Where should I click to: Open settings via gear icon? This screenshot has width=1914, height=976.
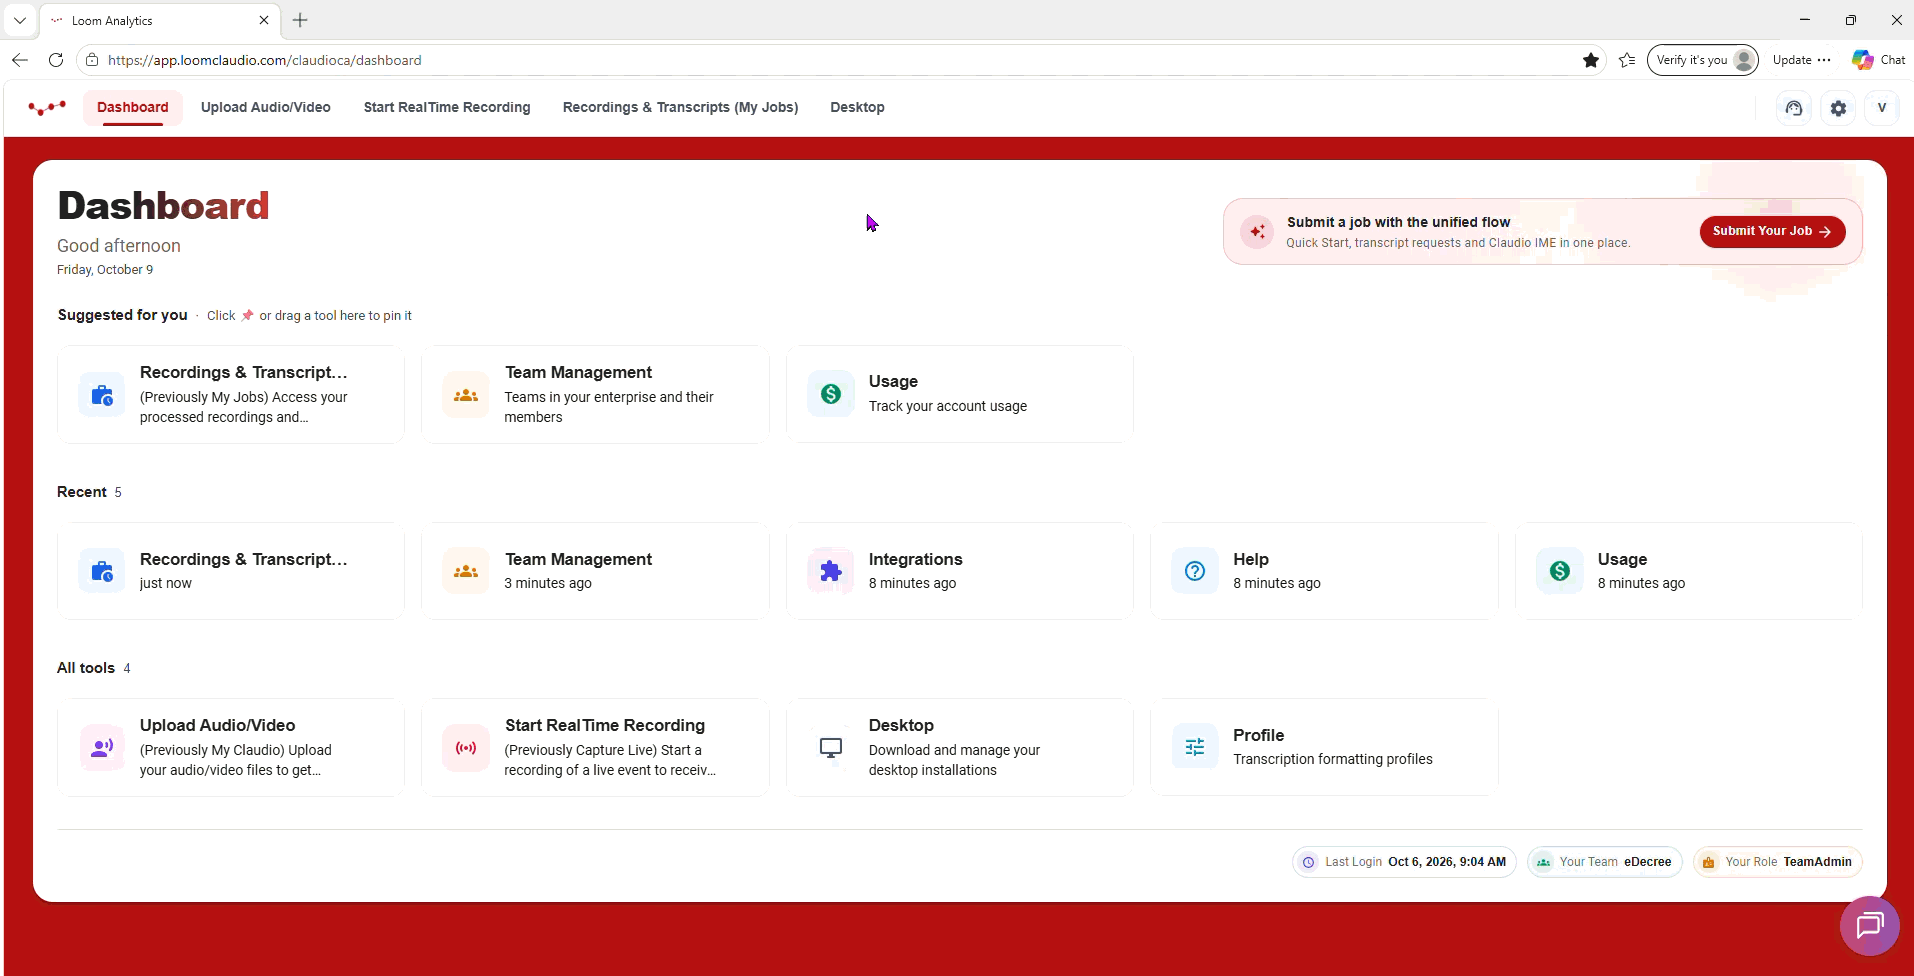click(x=1838, y=108)
